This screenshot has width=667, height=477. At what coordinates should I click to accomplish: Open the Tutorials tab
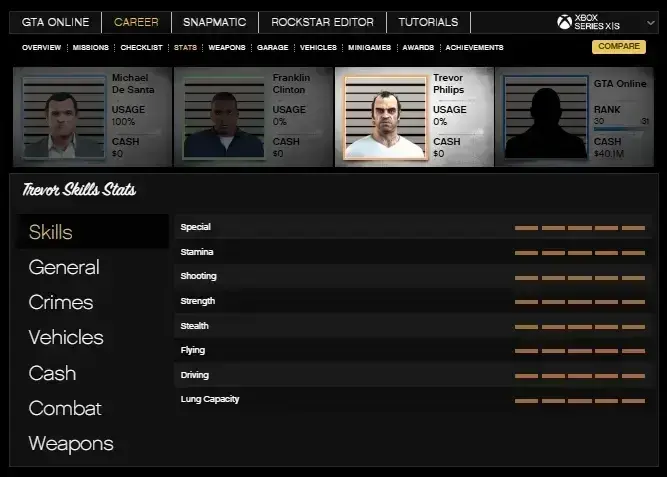tap(428, 22)
